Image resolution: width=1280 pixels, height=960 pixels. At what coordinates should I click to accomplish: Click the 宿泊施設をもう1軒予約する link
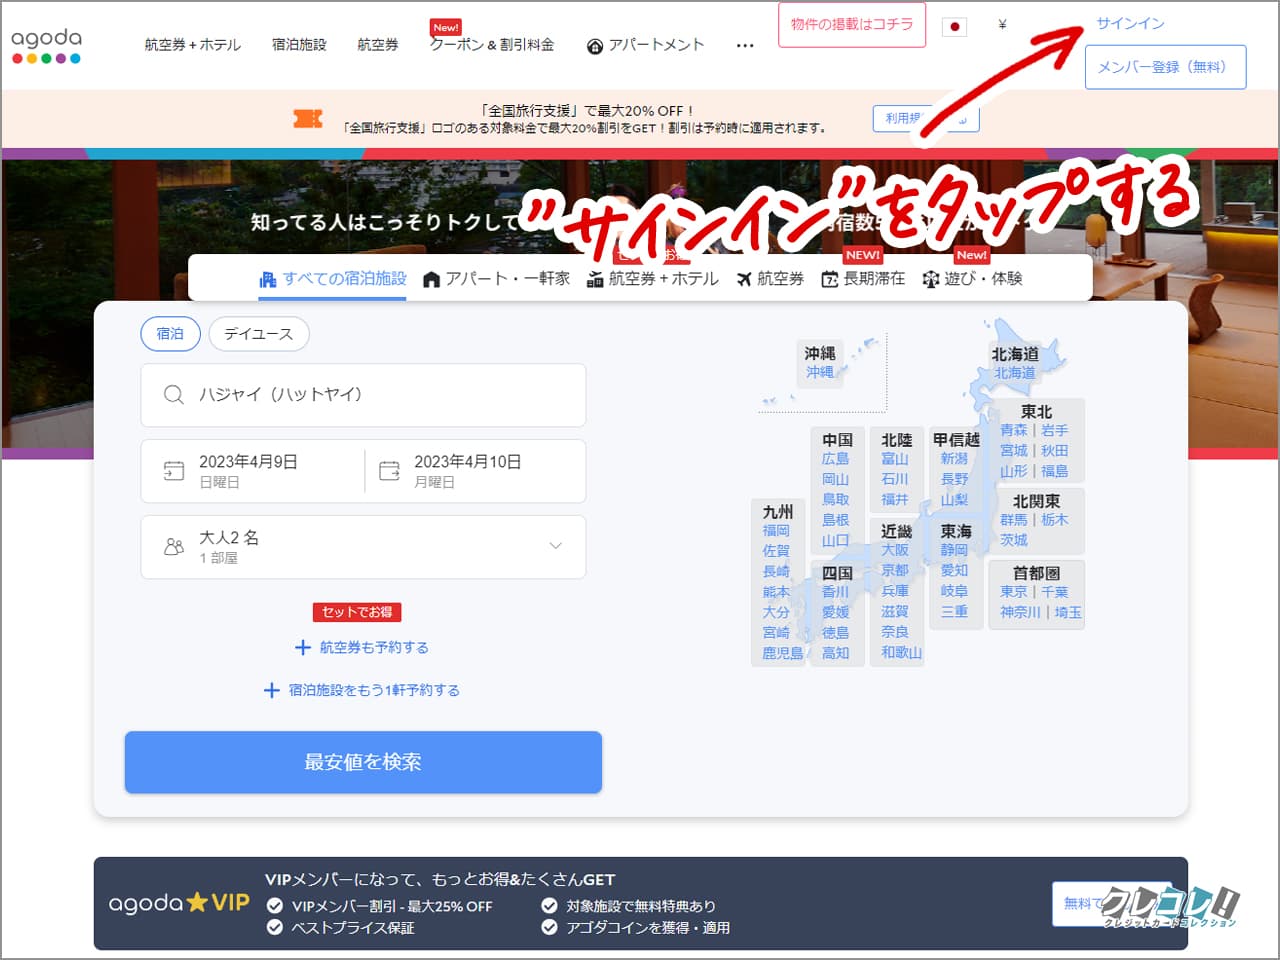[374, 690]
